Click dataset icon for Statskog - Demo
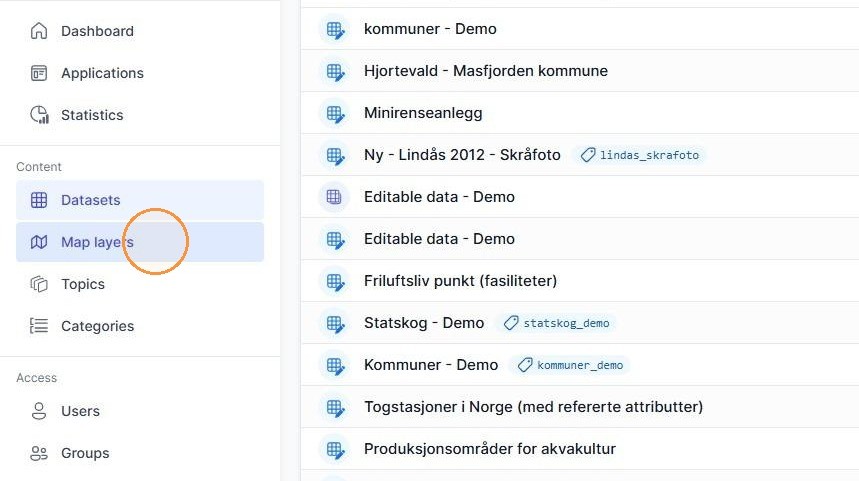859x481 pixels. pos(335,323)
